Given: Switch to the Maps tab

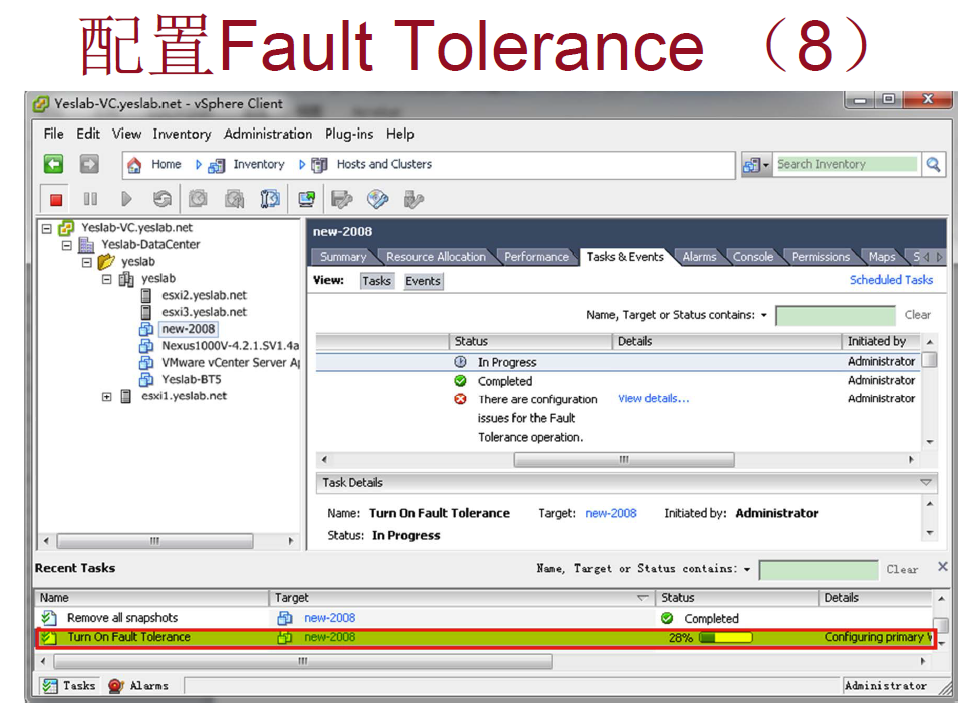Looking at the screenshot, I should 882,257.
